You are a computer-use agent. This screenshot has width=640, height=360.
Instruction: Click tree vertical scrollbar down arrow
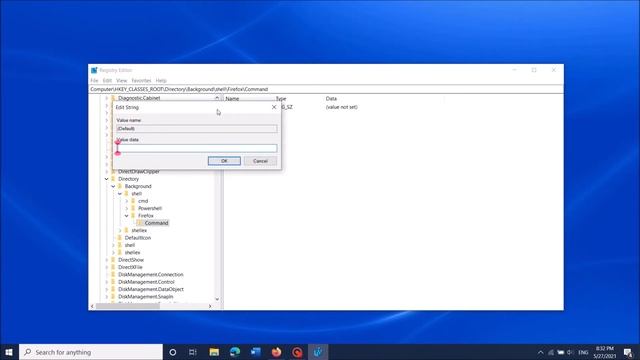pyautogui.click(x=217, y=299)
